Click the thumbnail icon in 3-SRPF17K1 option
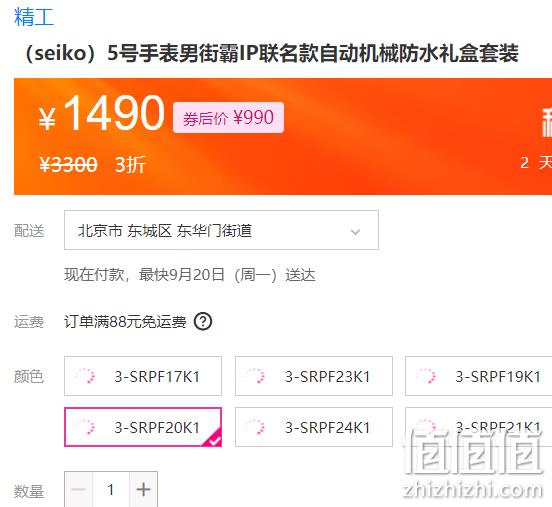Viewport: 552px width, 507px height. [x=85, y=376]
